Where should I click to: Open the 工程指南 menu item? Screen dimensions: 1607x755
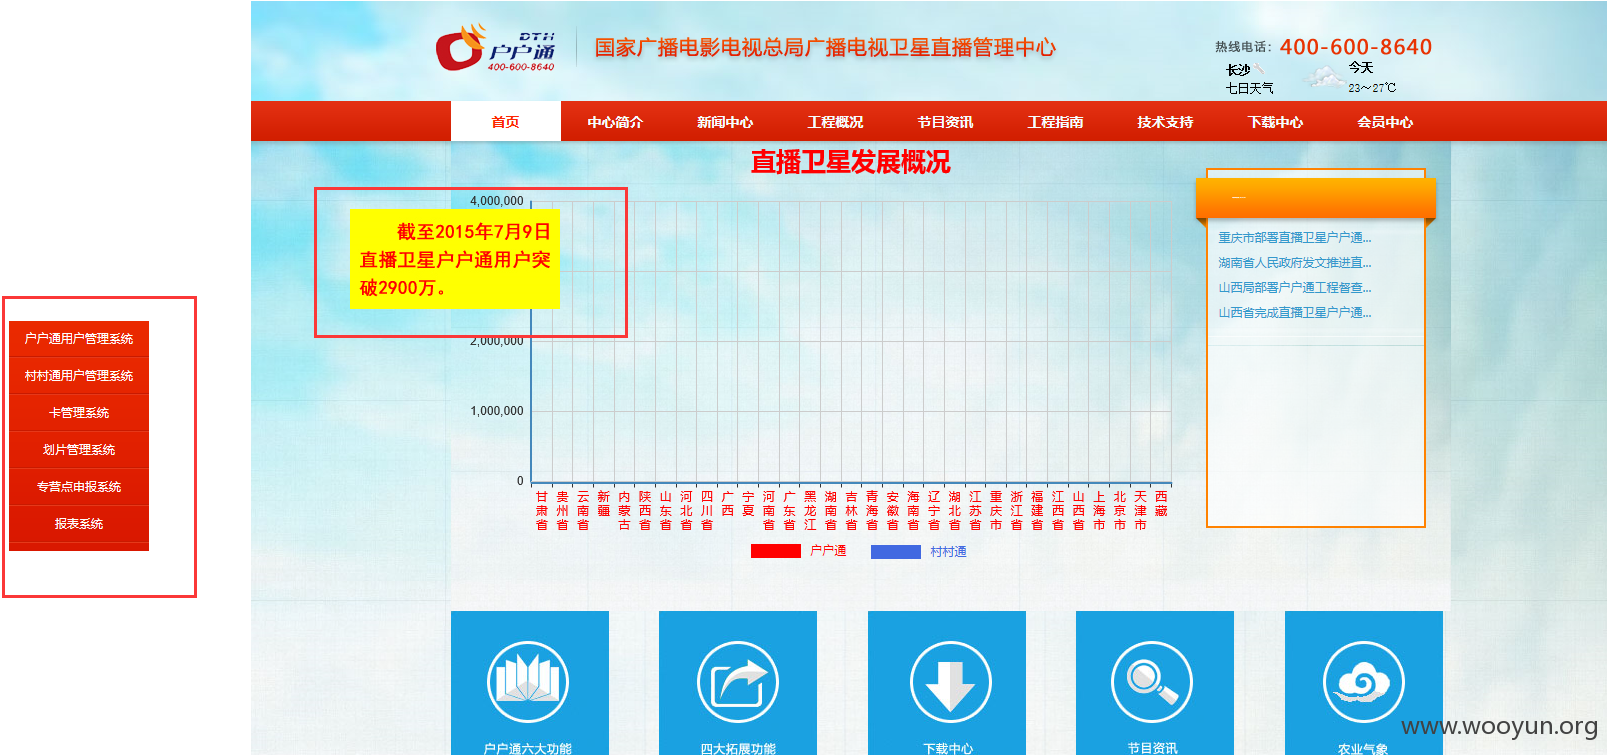click(1055, 122)
